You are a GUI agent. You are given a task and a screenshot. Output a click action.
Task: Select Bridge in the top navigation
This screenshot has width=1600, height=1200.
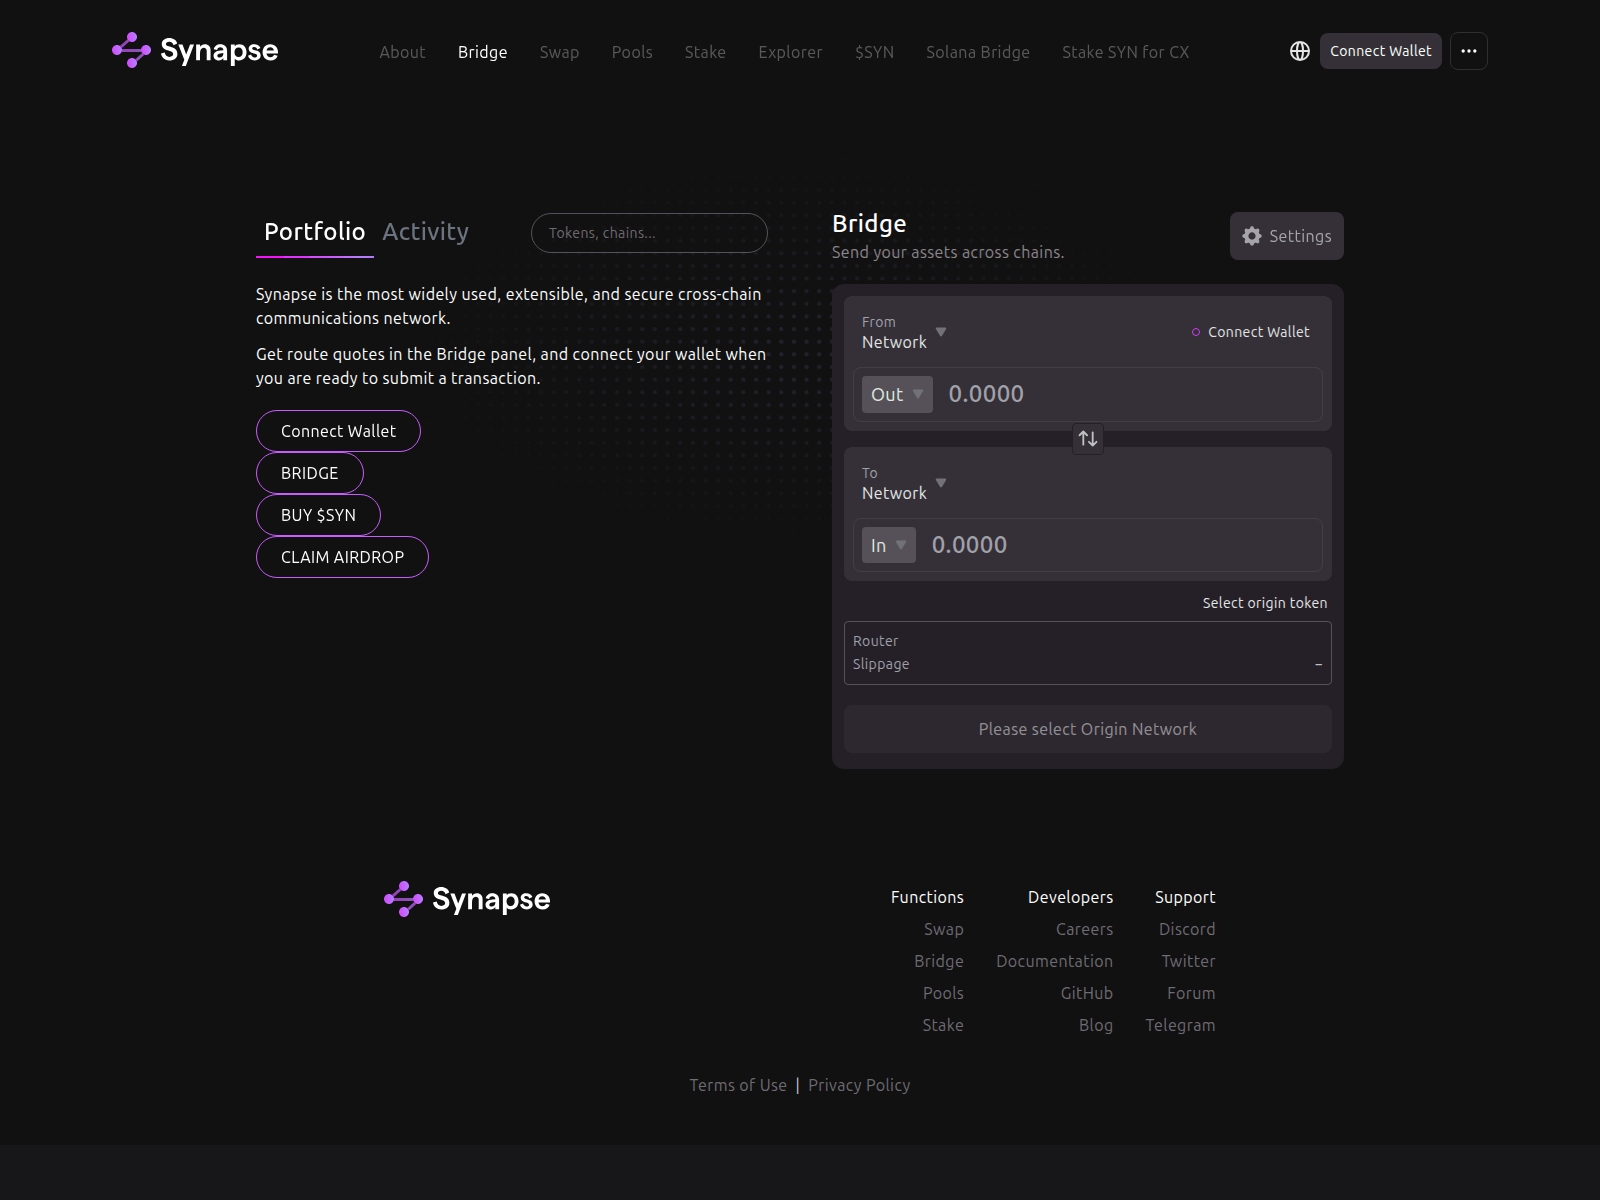click(x=482, y=52)
